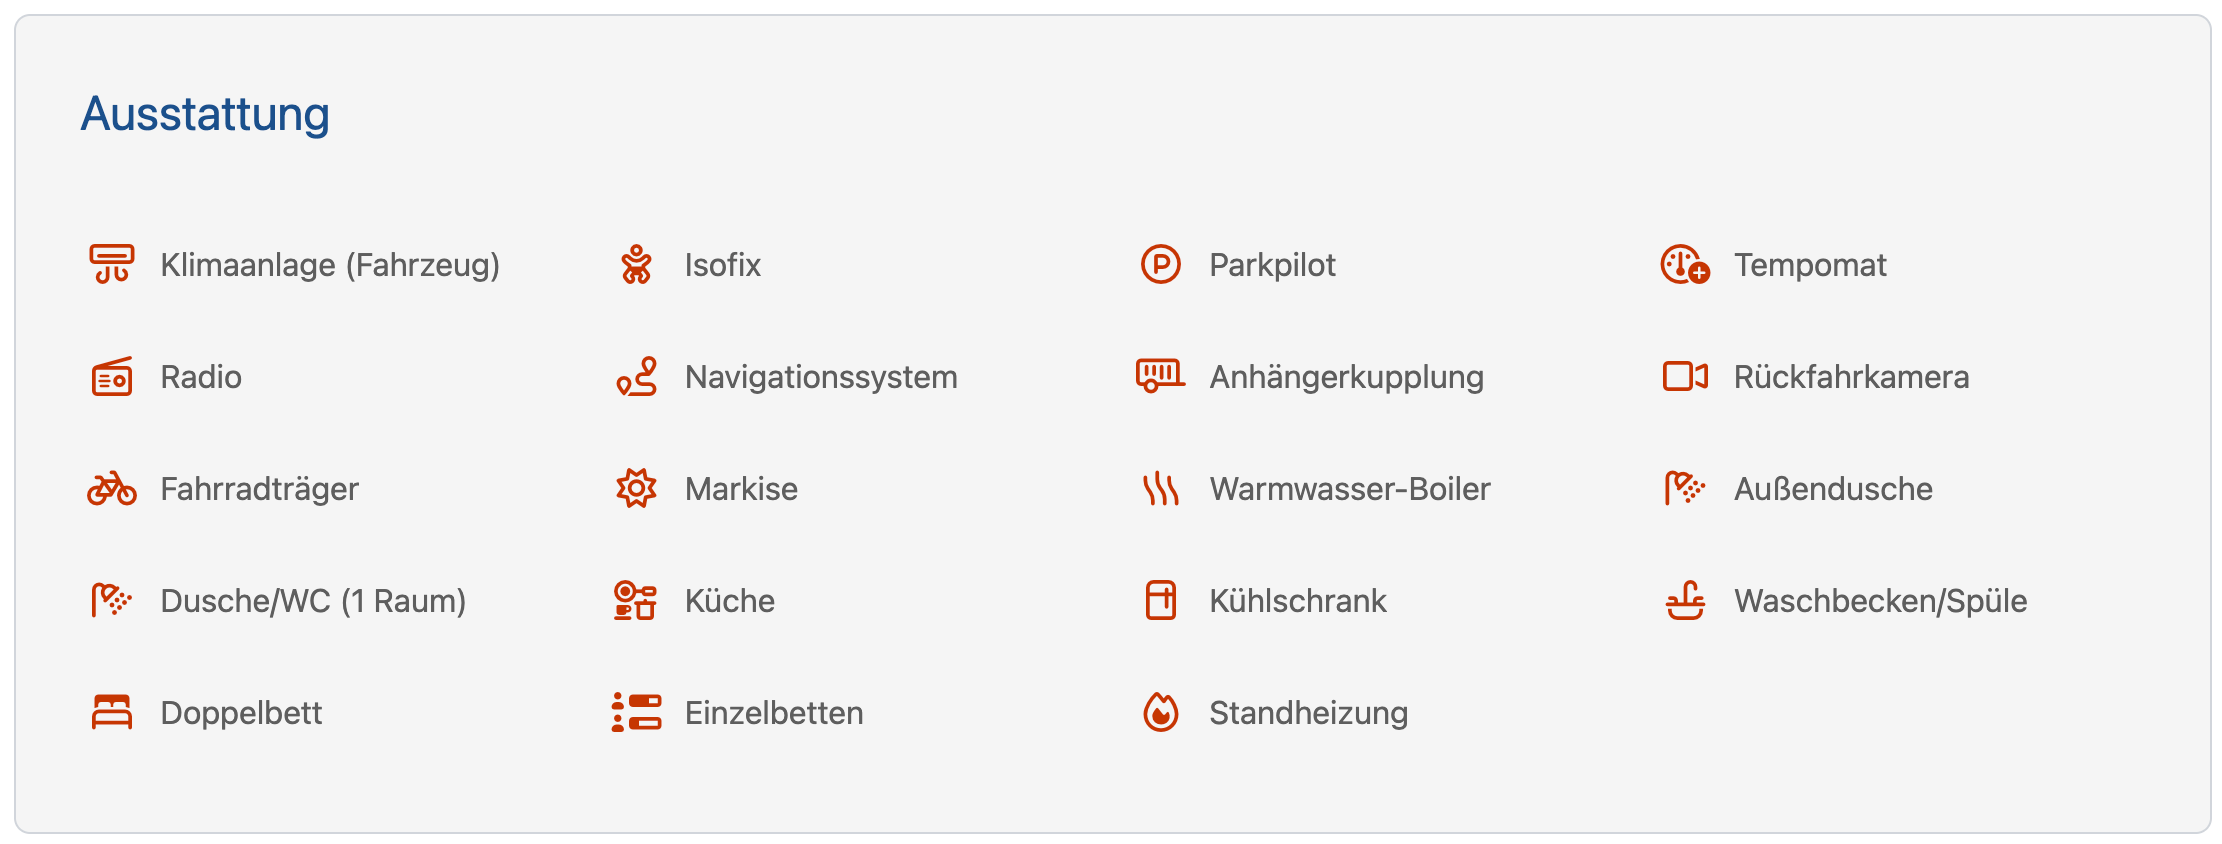Click the circled P Parkpilot icon
Screen dimensions: 2222x844
pyautogui.click(x=1160, y=265)
